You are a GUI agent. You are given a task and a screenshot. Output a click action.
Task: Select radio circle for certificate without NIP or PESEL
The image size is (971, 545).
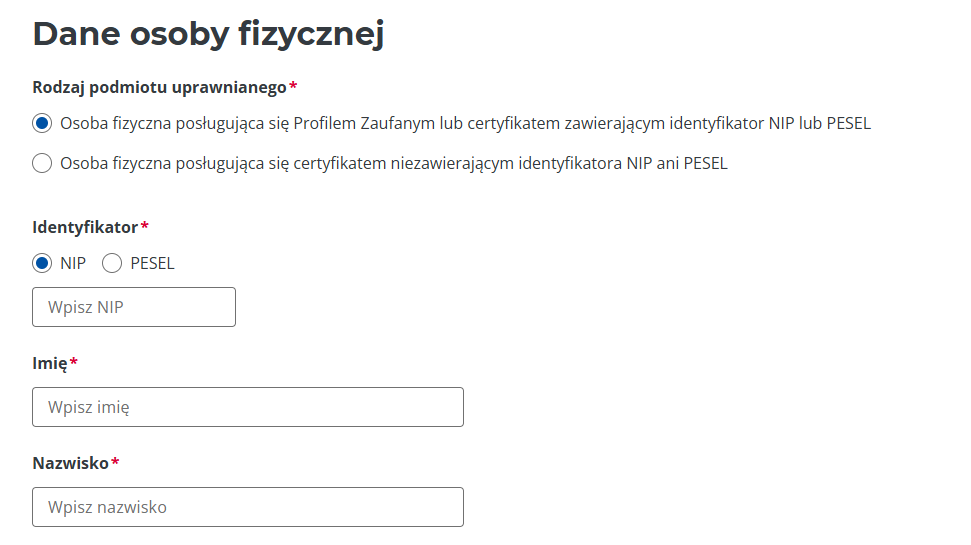click(x=42, y=163)
